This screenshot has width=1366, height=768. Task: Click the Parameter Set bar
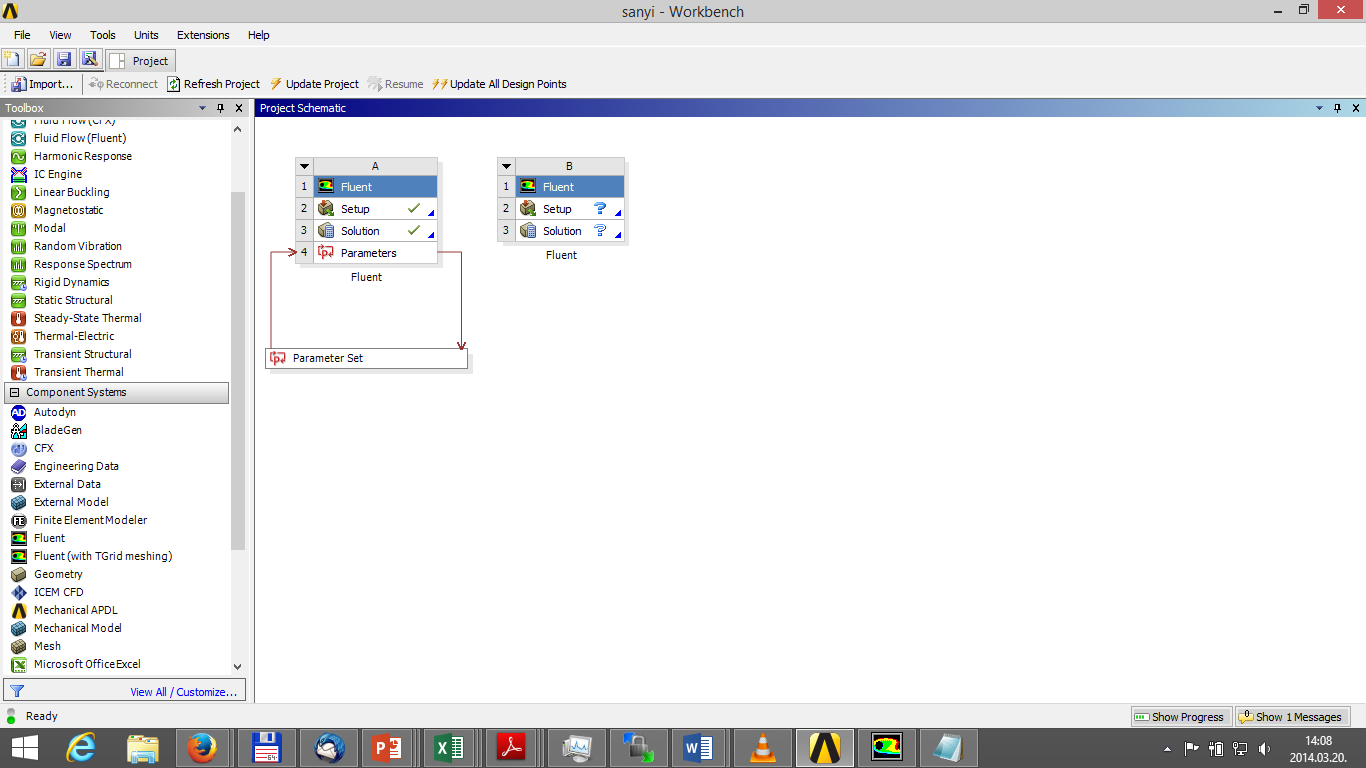coord(366,358)
